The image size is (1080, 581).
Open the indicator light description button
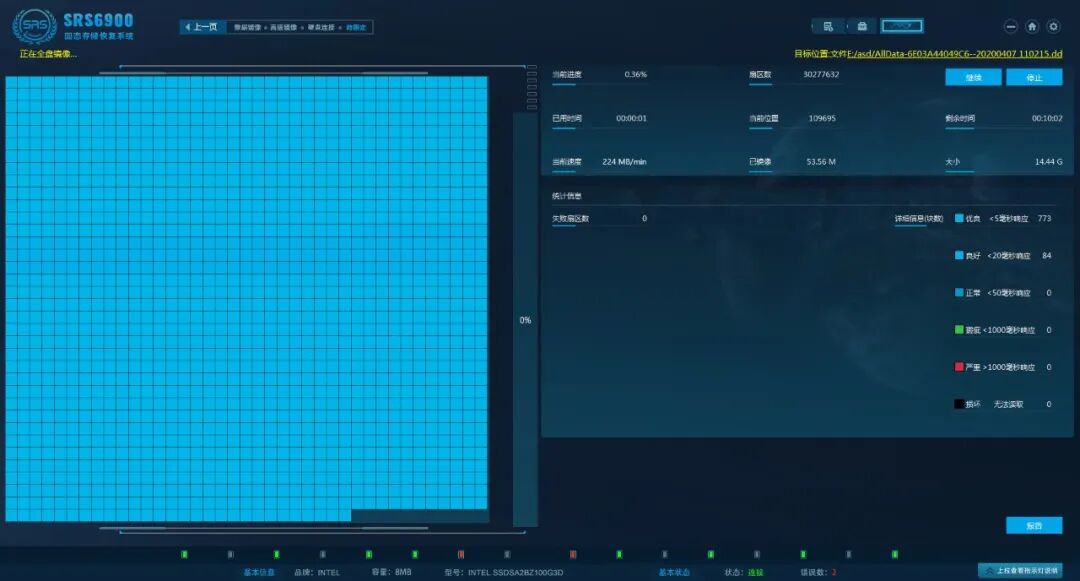point(1020,570)
